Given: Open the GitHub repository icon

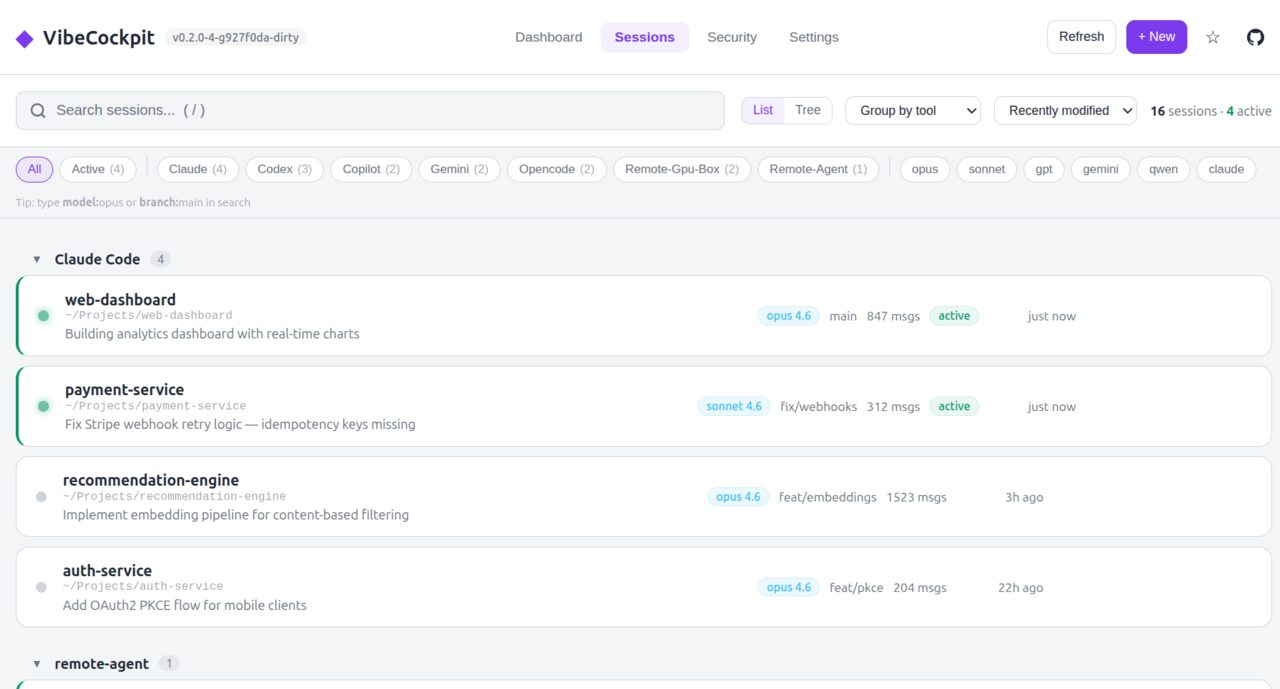Looking at the screenshot, I should (1255, 37).
